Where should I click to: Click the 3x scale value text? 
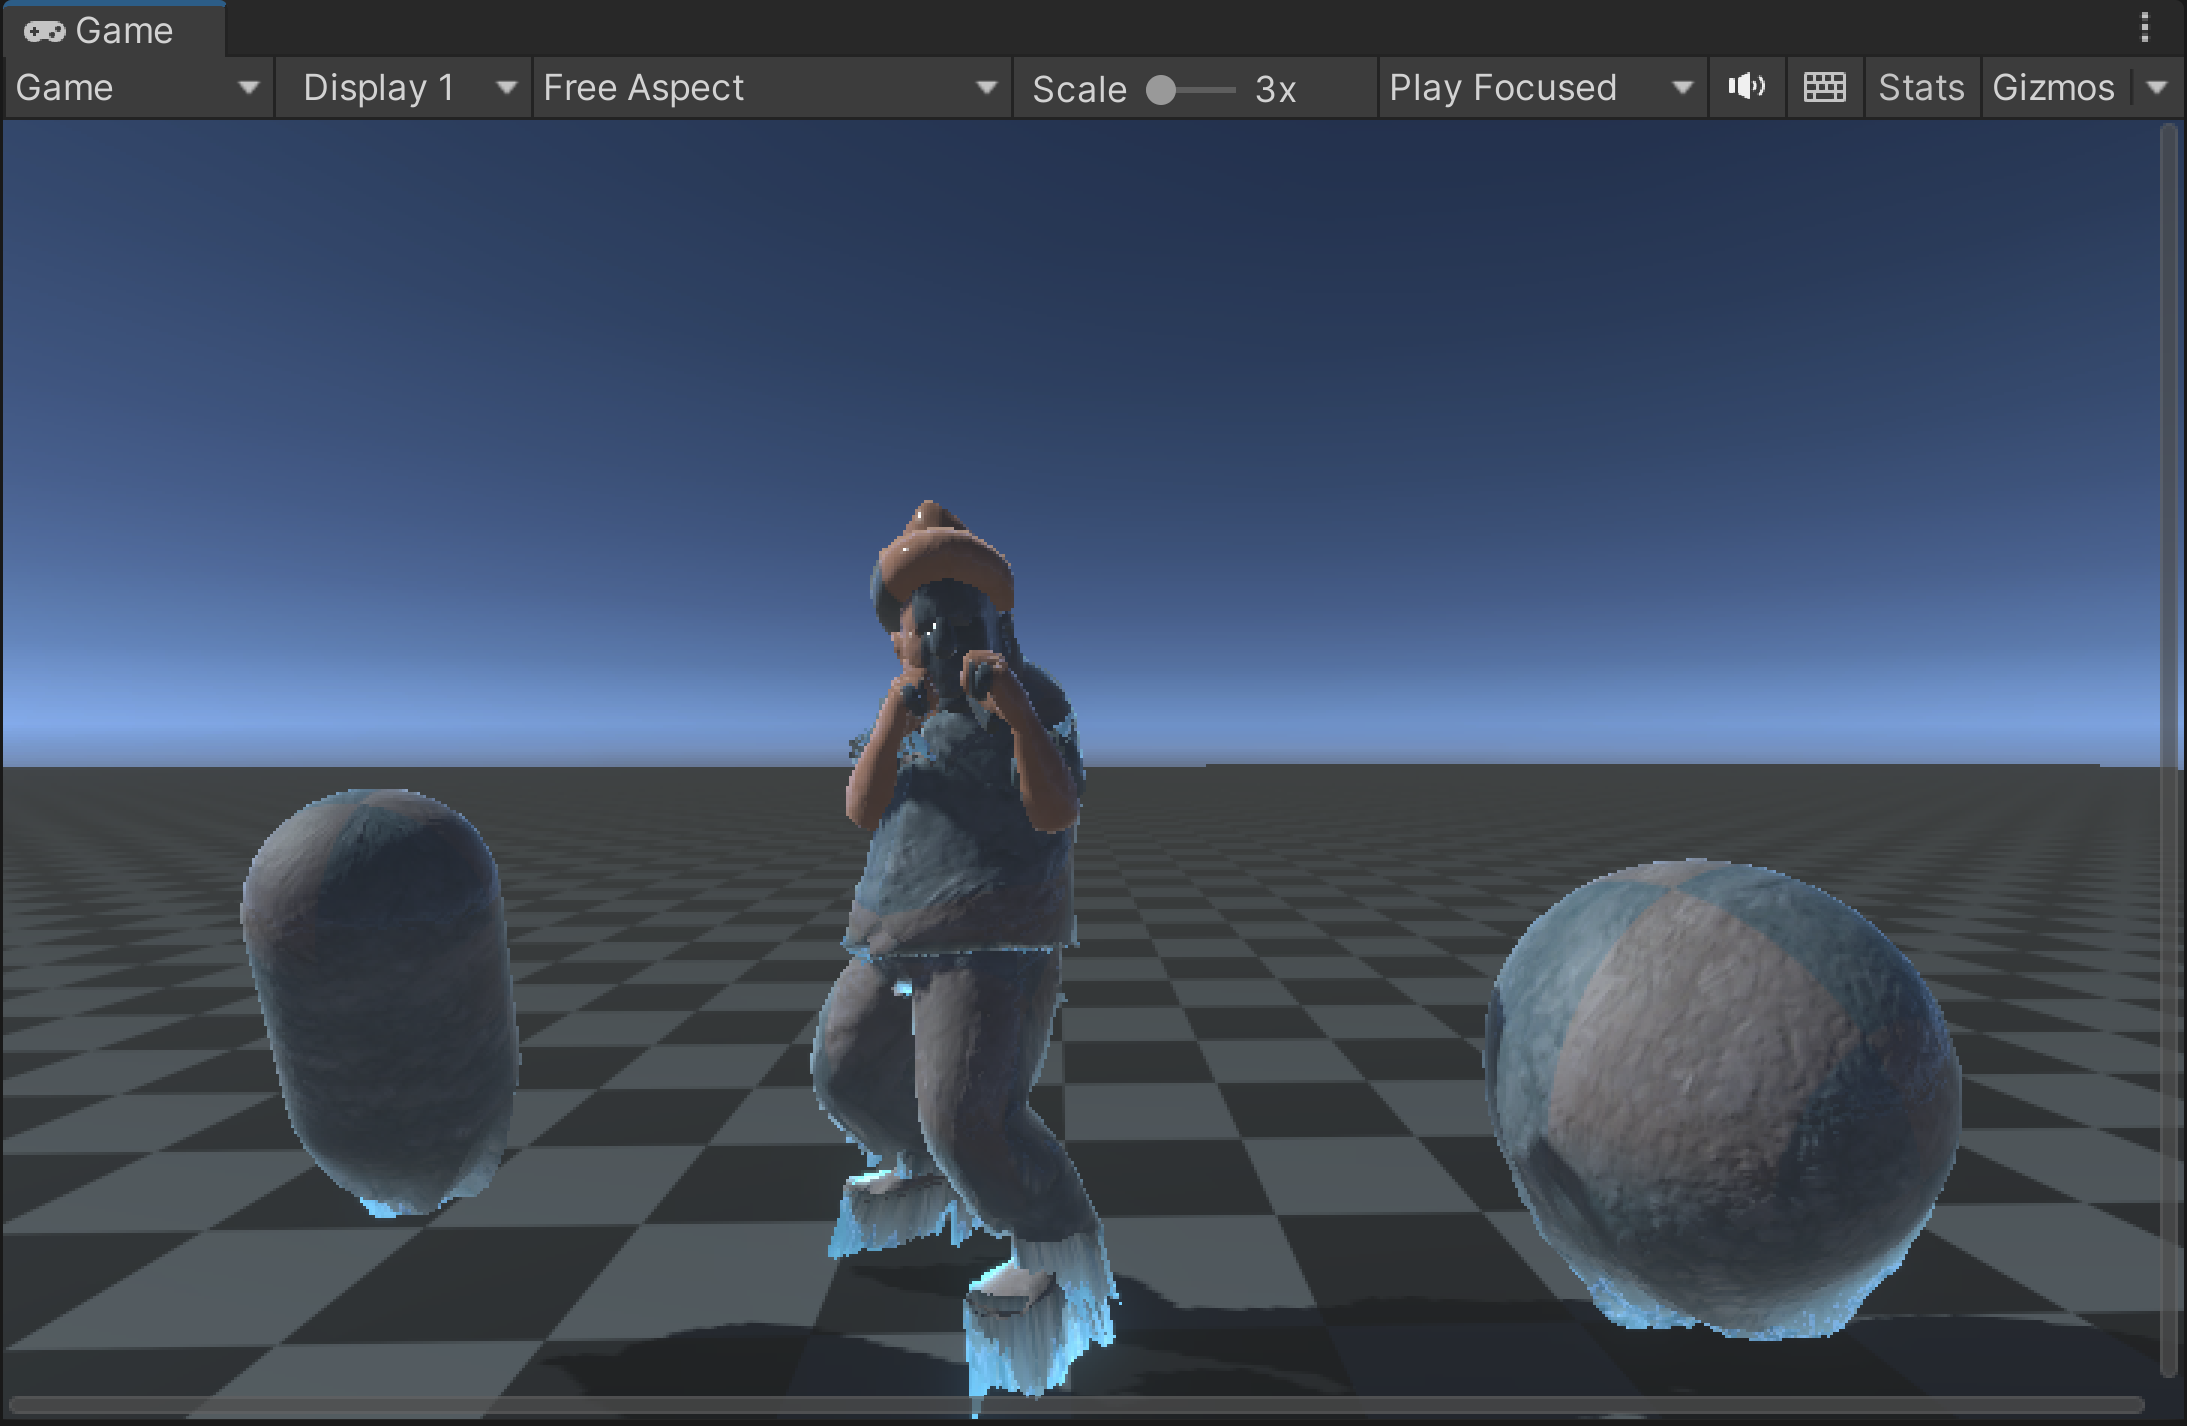click(1276, 90)
